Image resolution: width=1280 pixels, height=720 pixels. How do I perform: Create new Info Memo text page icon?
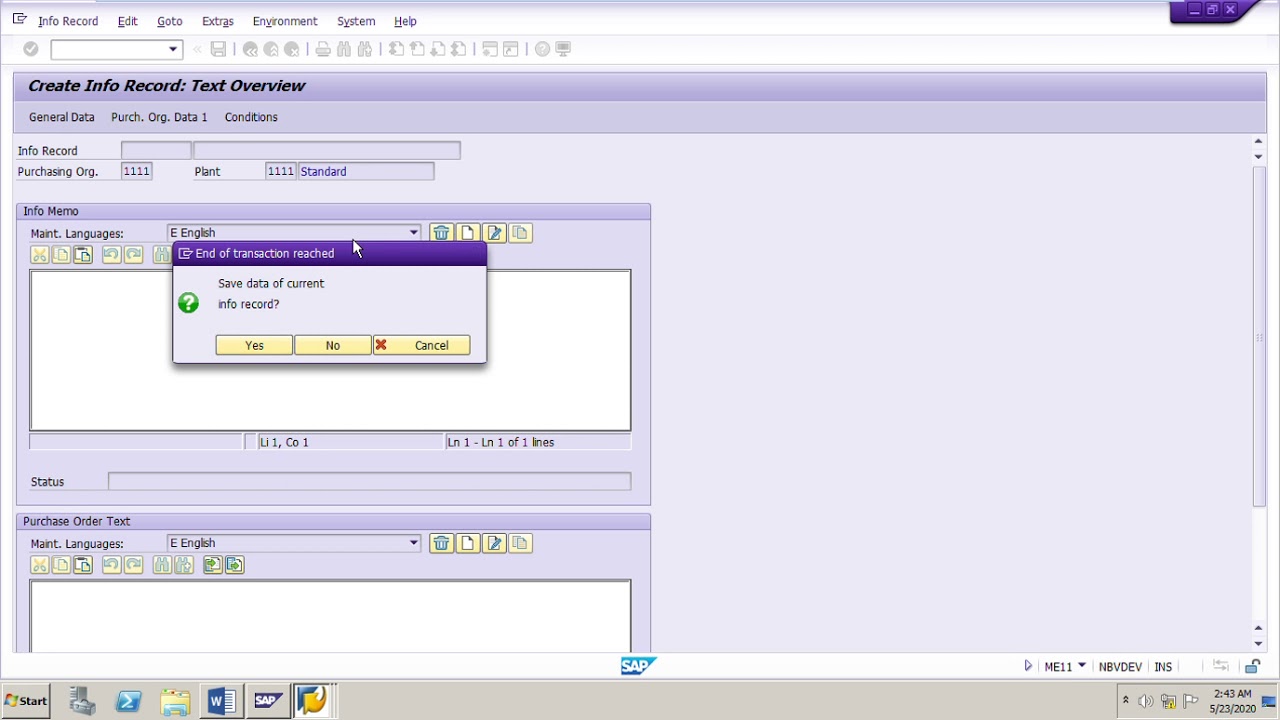pos(467,233)
